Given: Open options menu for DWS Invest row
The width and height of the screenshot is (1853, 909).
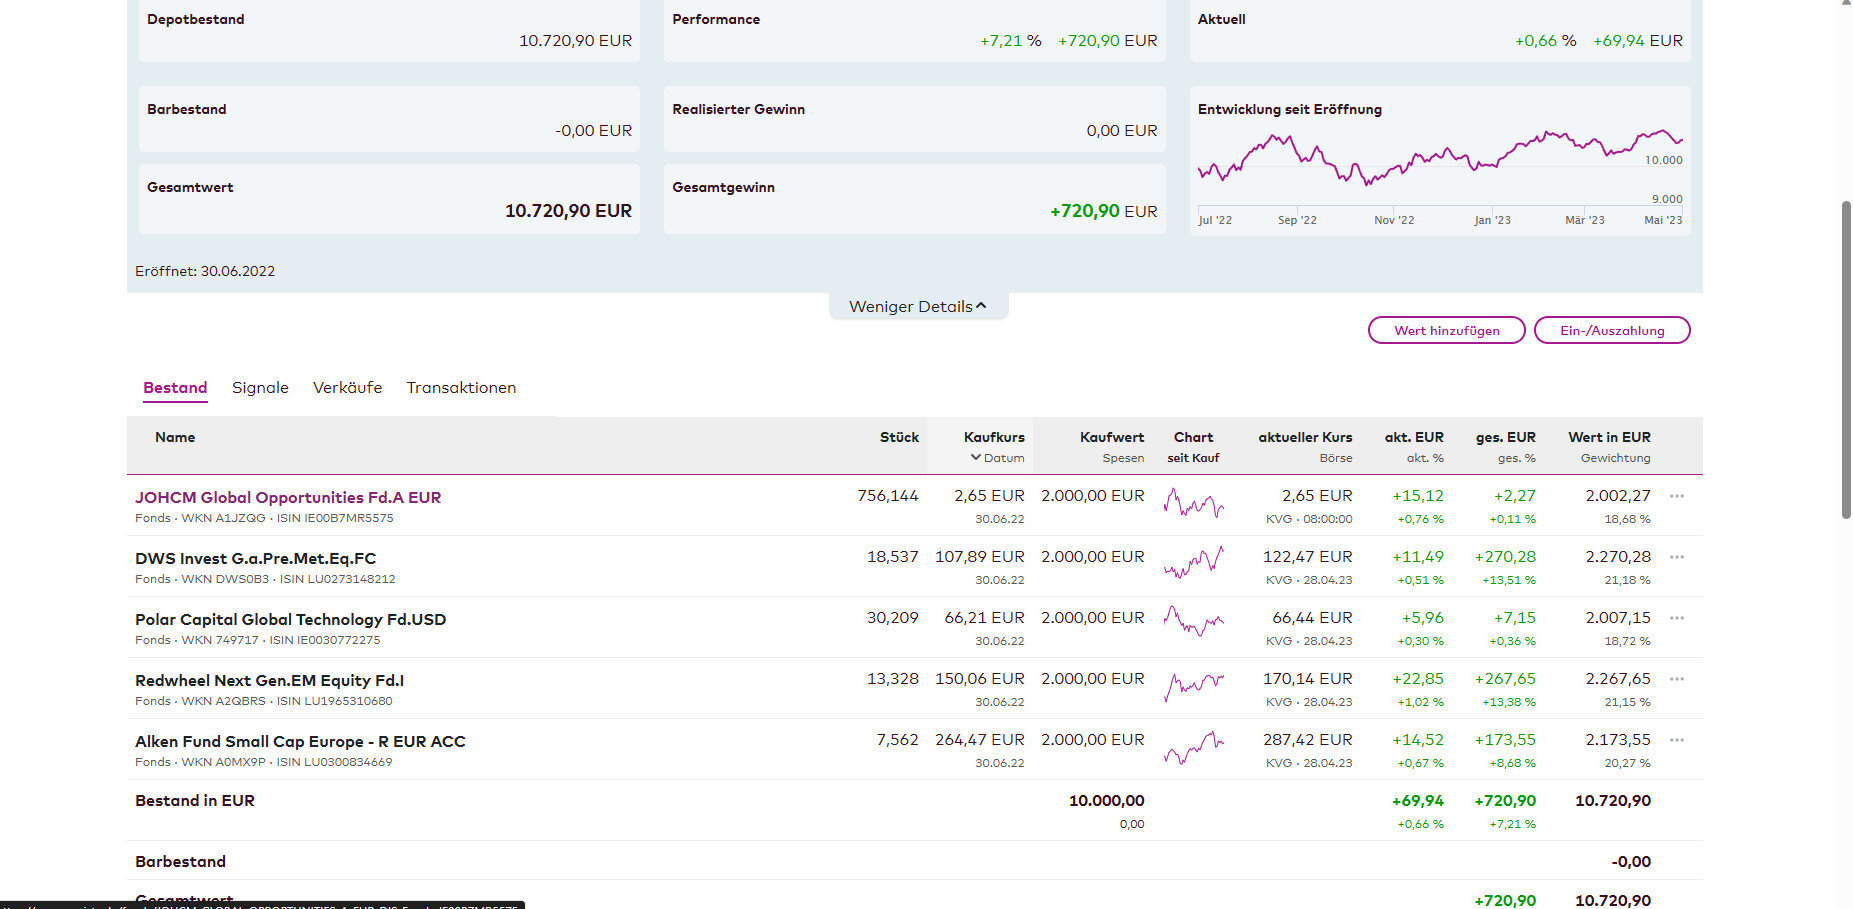Looking at the screenshot, I should [x=1677, y=557].
